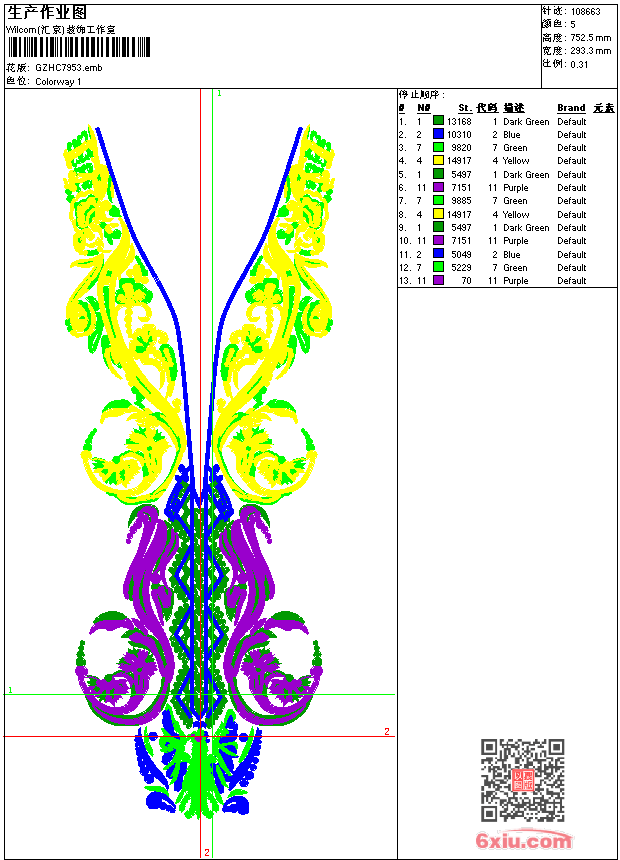Click the 14917 stitch count in stop 8
Viewport: 620px width, 860px height.
click(x=460, y=215)
